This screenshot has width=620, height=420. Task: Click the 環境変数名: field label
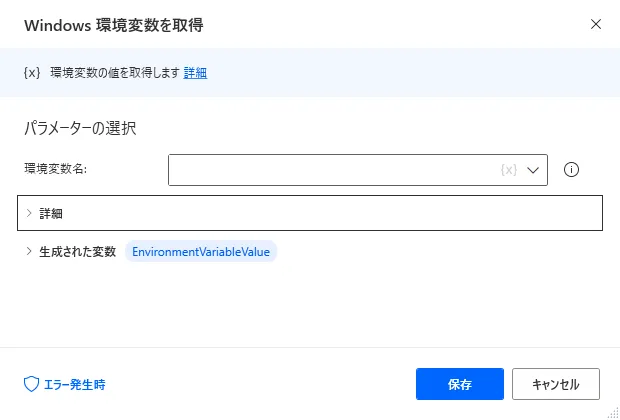(x=56, y=170)
